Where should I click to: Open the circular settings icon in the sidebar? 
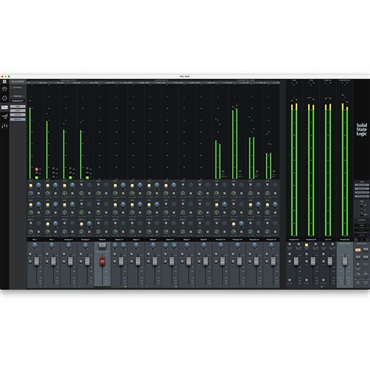(4, 98)
